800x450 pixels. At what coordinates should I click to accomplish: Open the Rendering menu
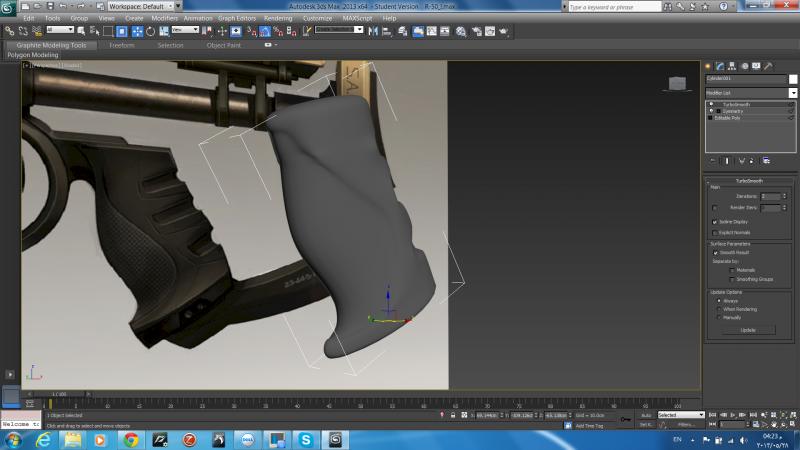[278, 18]
